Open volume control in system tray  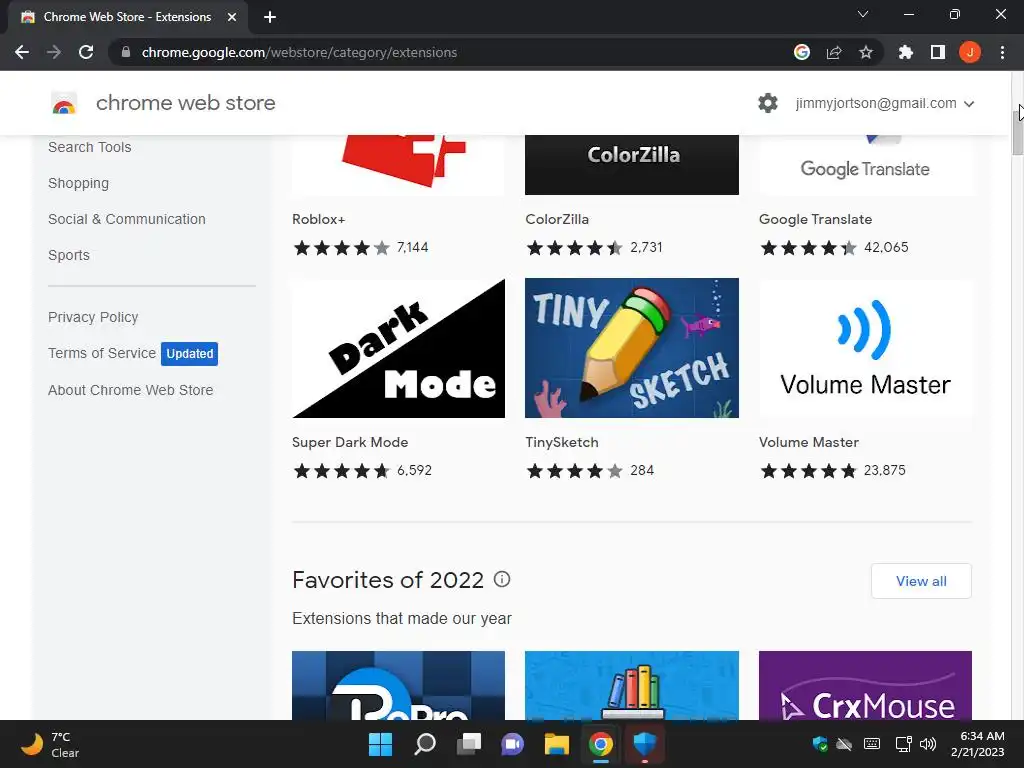pyautogui.click(x=928, y=744)
